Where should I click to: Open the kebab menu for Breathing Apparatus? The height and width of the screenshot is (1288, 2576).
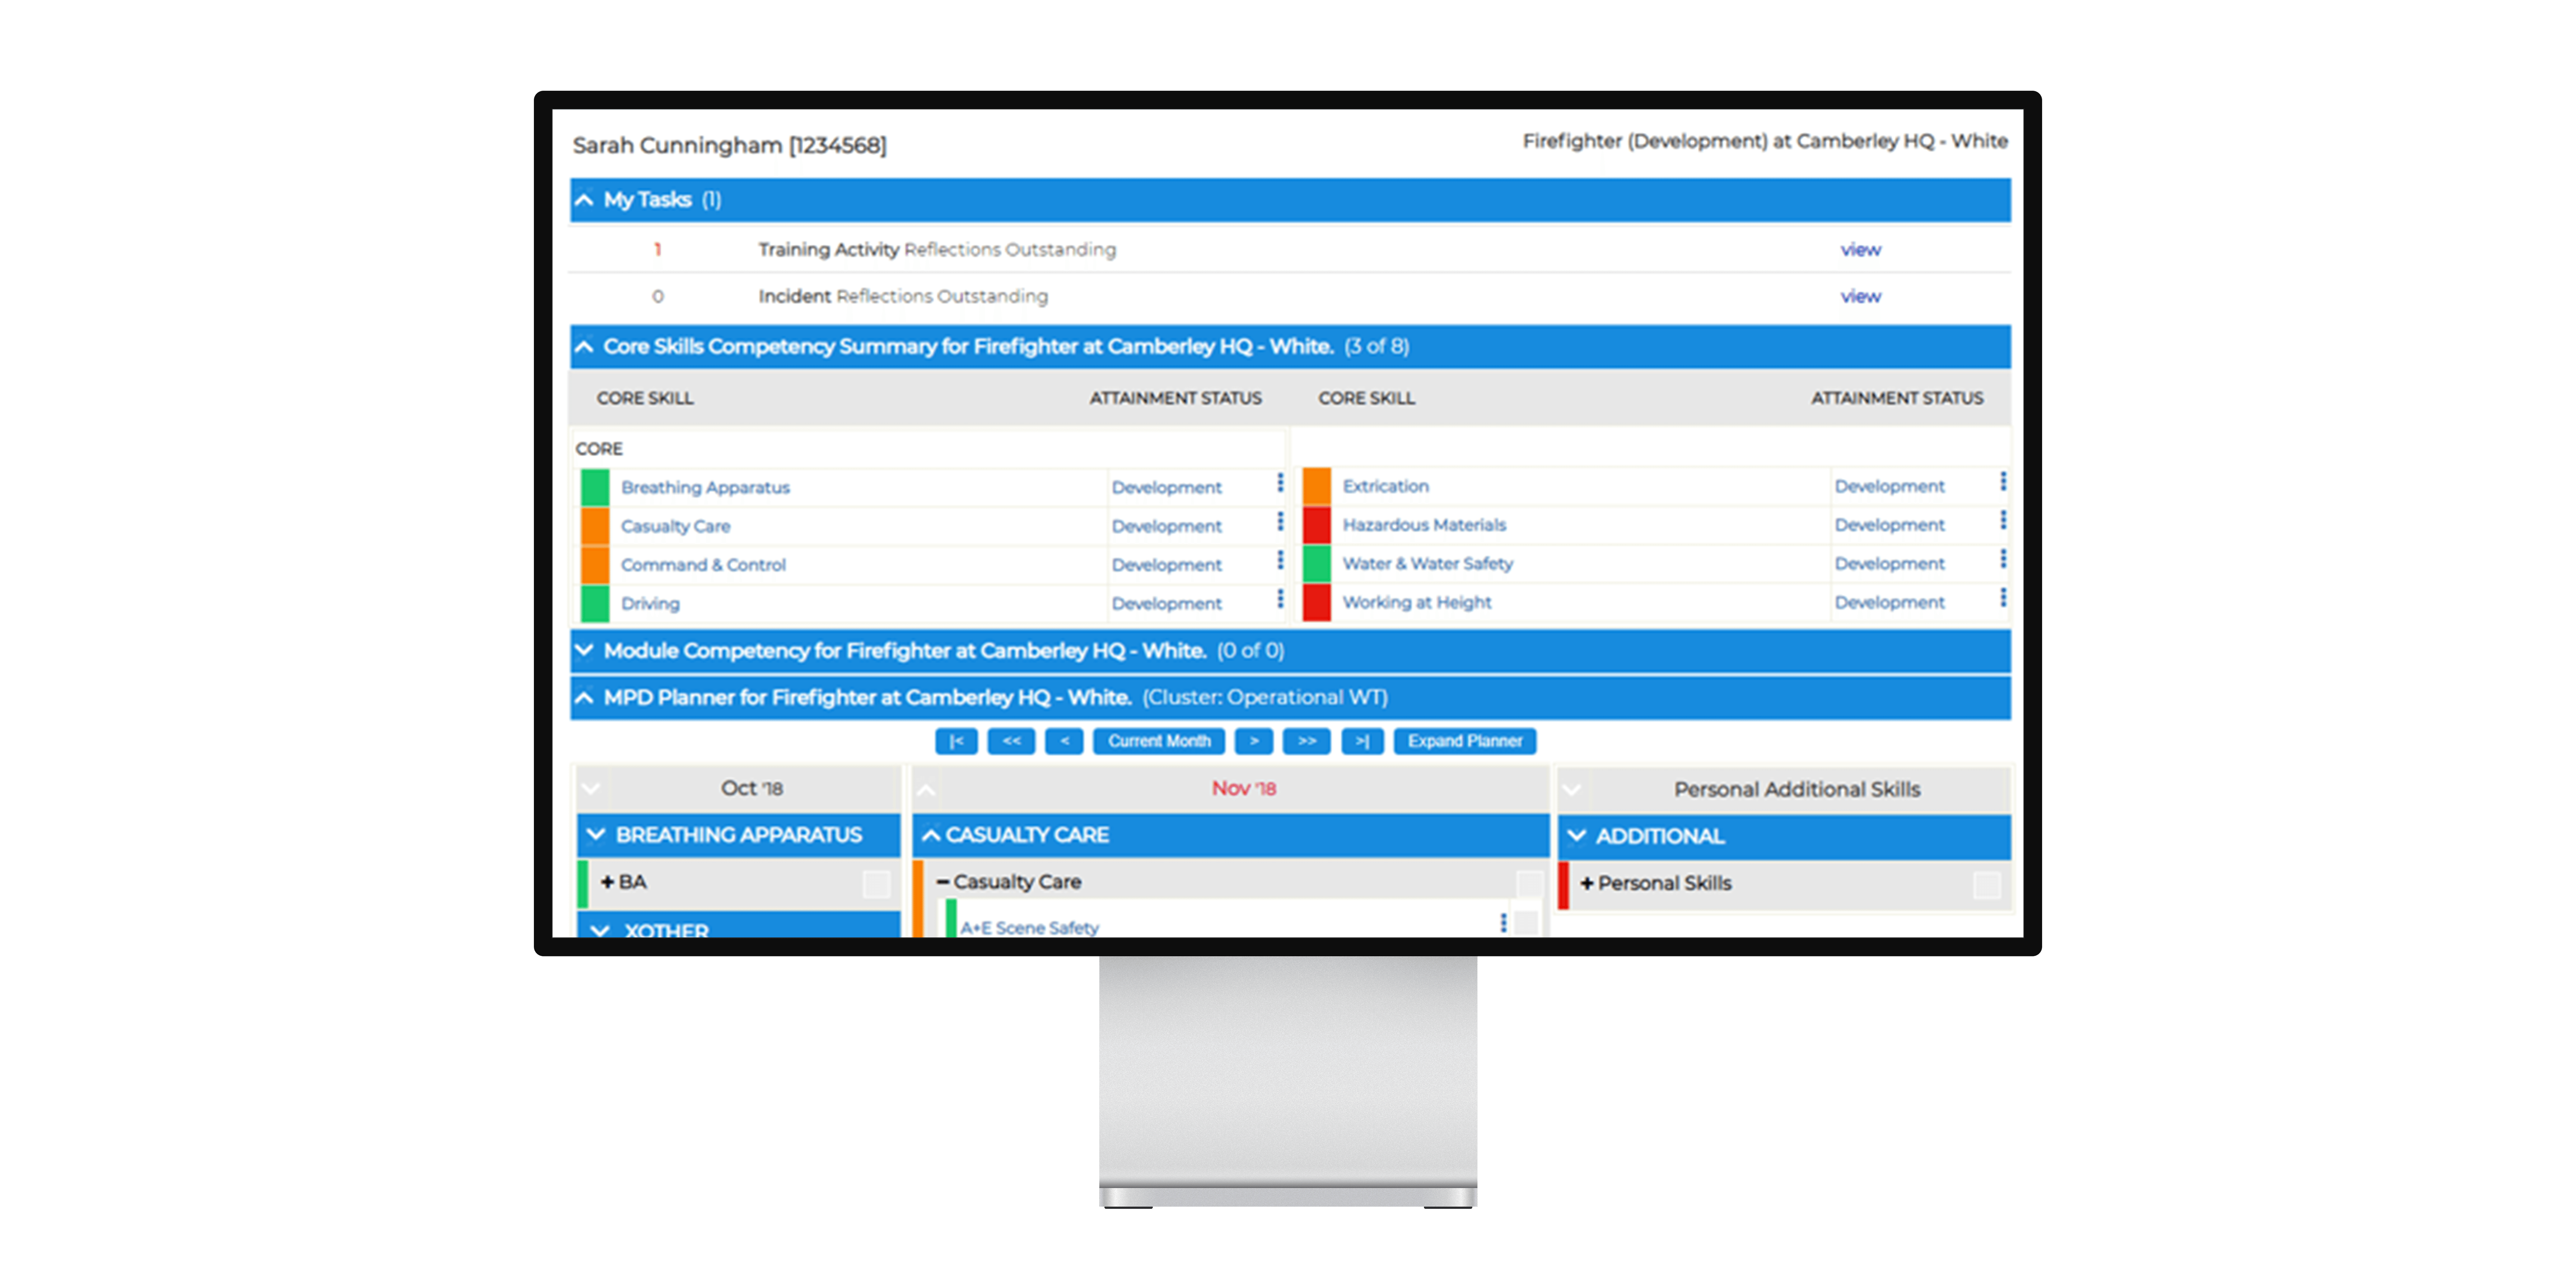1280,484
